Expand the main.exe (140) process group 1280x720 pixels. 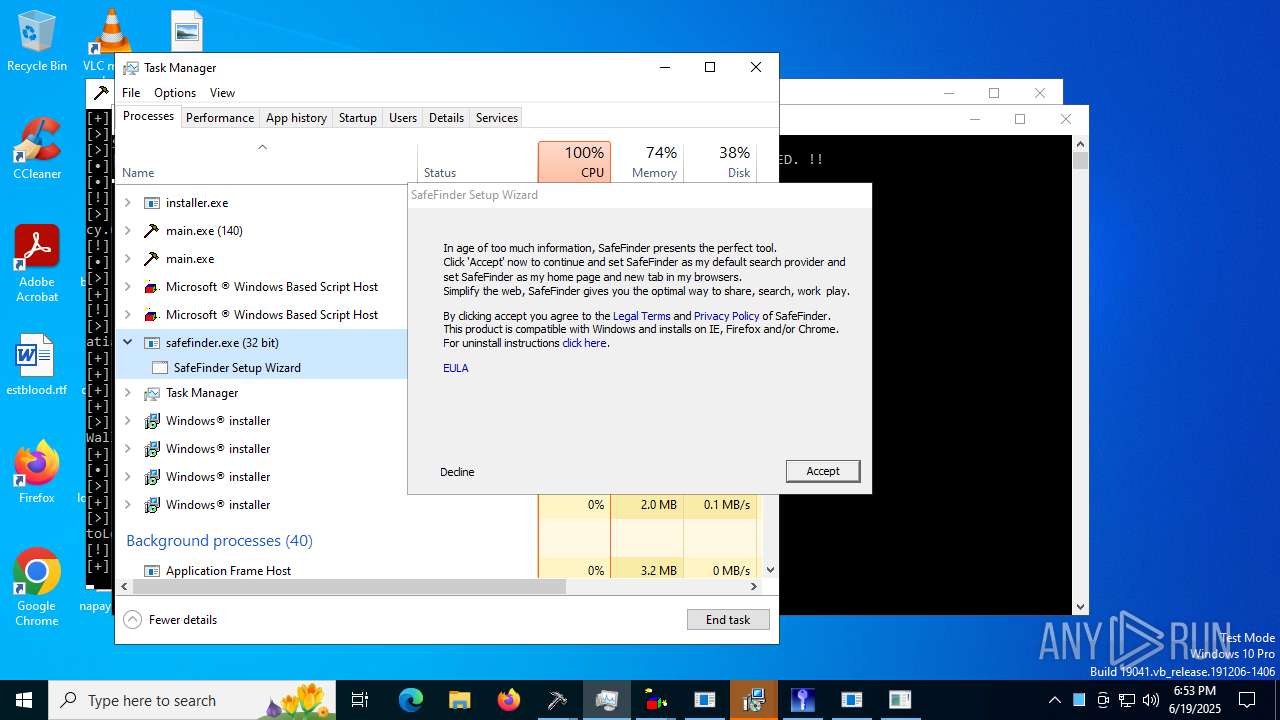pyautogui.click(x=127, y=231)
